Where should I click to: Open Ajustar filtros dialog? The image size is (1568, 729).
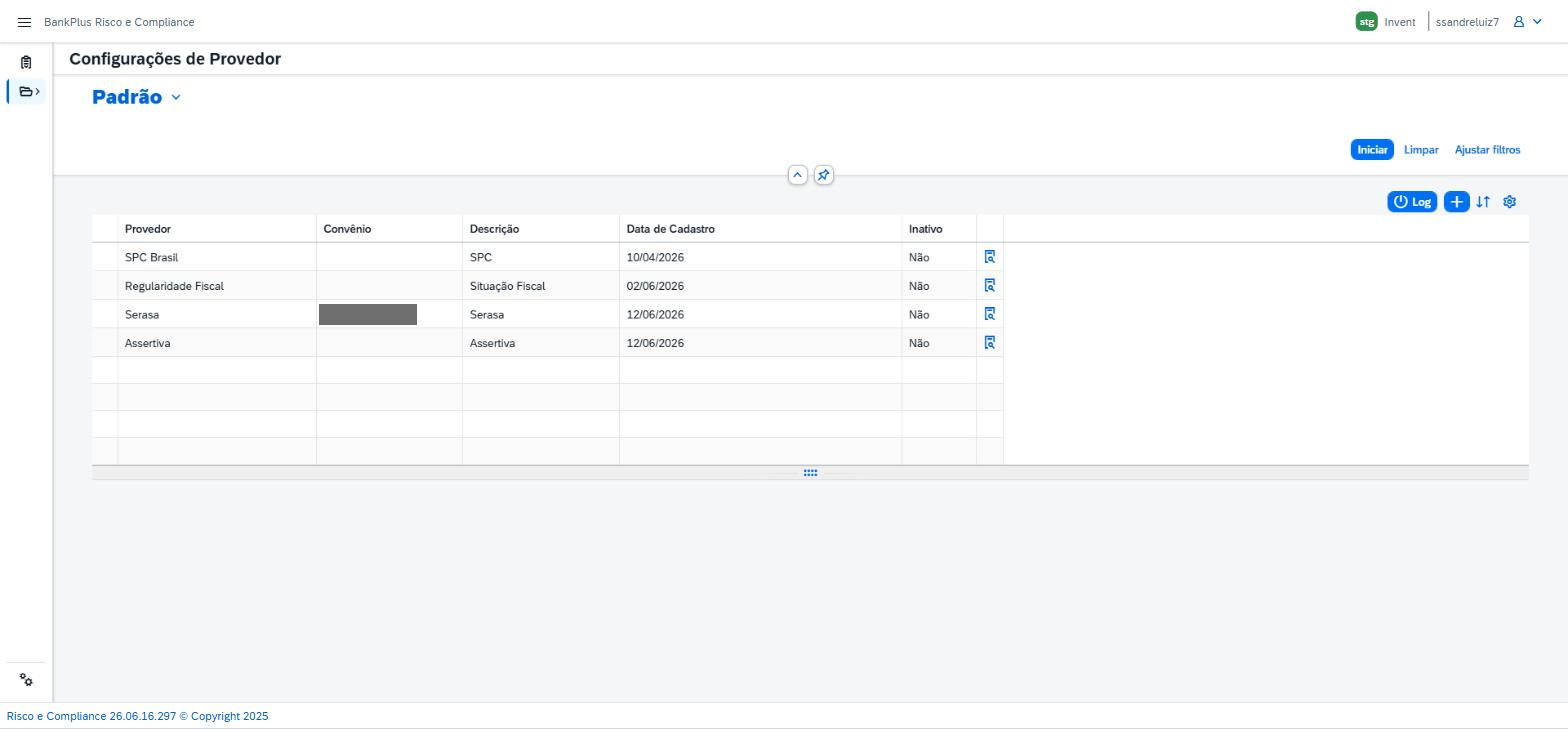[x=1487, y=150]
